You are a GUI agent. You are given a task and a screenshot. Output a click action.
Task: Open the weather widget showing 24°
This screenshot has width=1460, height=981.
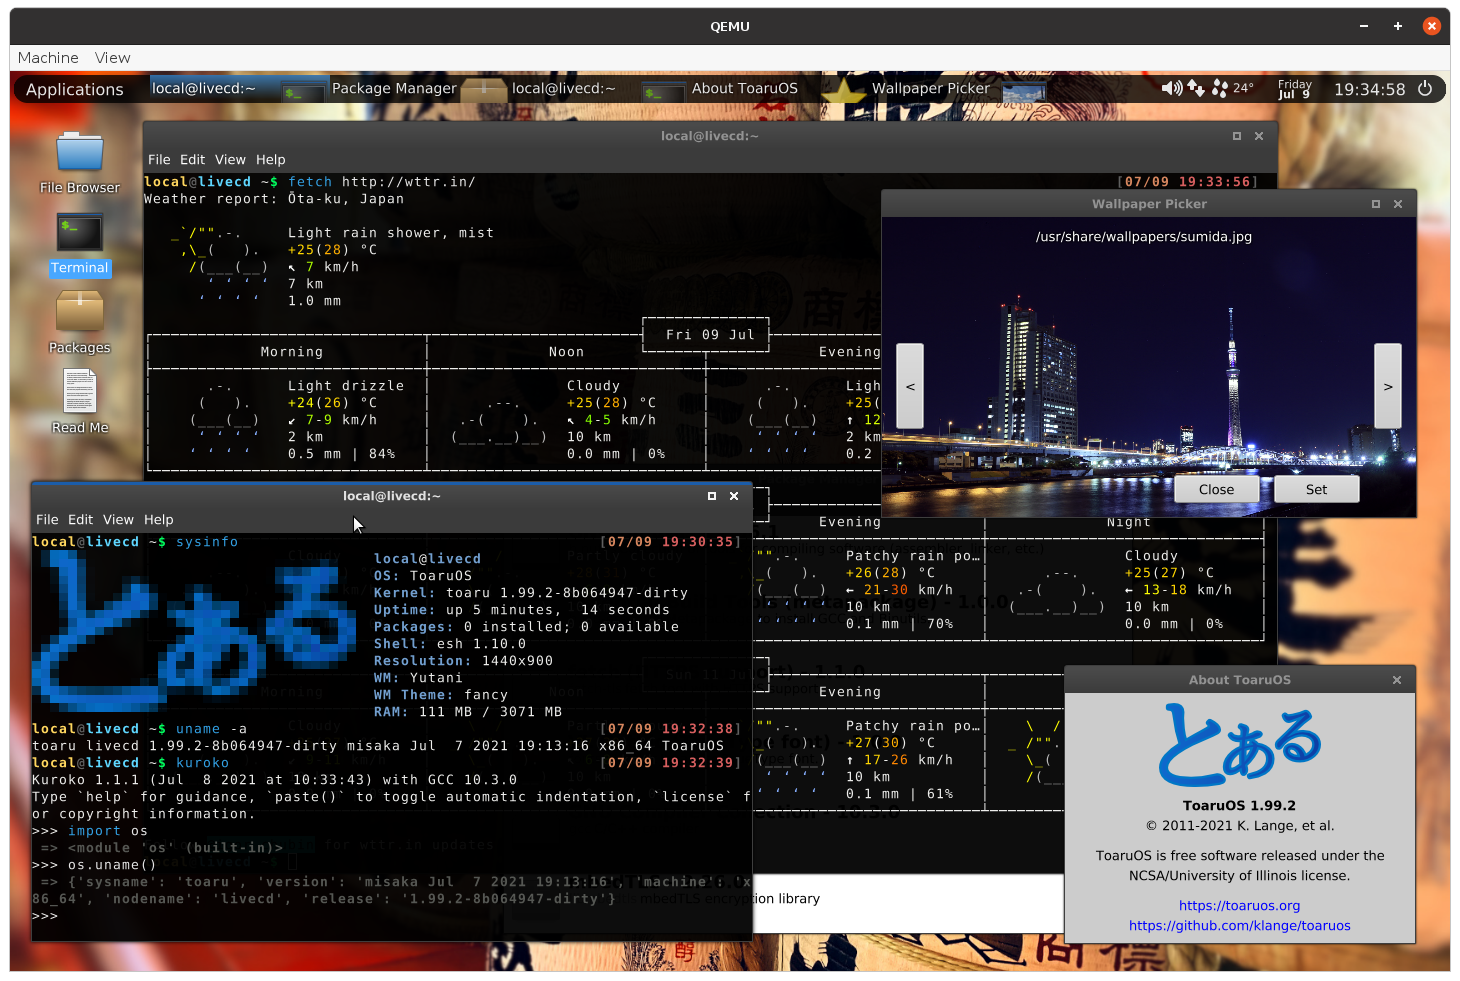(x=1232, y=88)
